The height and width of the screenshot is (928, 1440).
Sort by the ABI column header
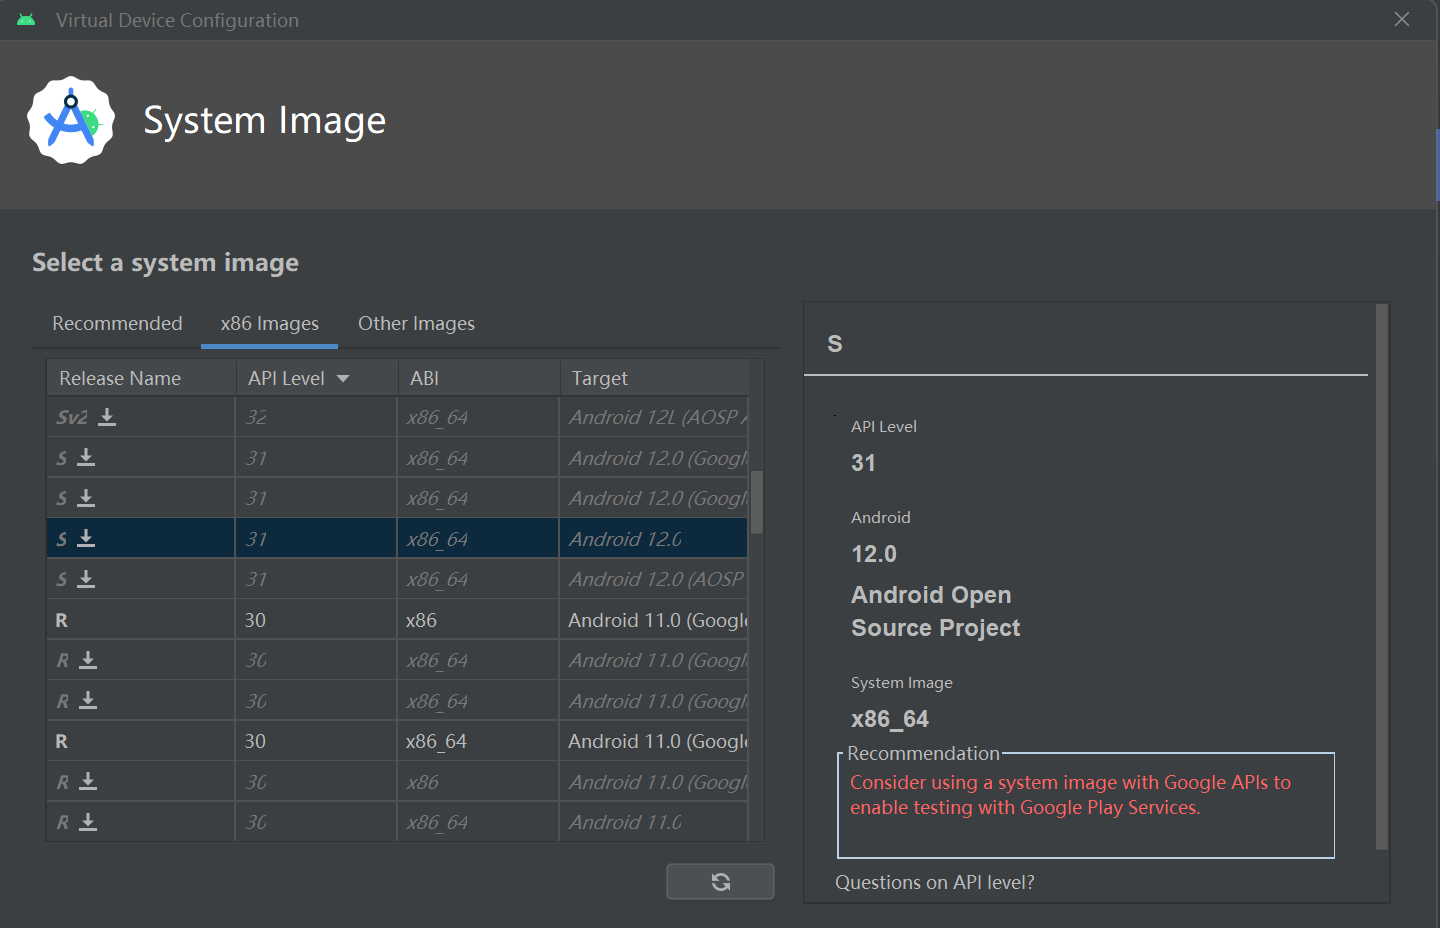[479, 378]
